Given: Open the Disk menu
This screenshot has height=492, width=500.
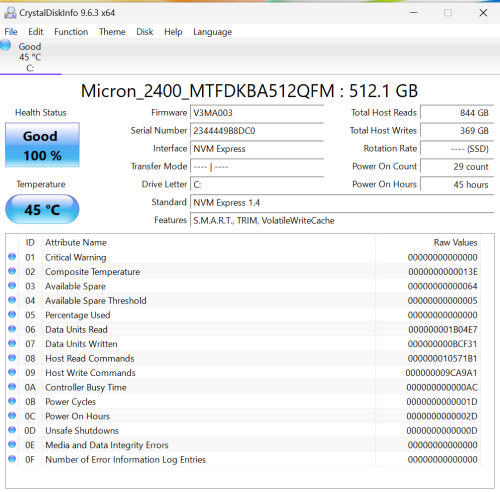Looking at the screenshot, I should pos(145,32).
